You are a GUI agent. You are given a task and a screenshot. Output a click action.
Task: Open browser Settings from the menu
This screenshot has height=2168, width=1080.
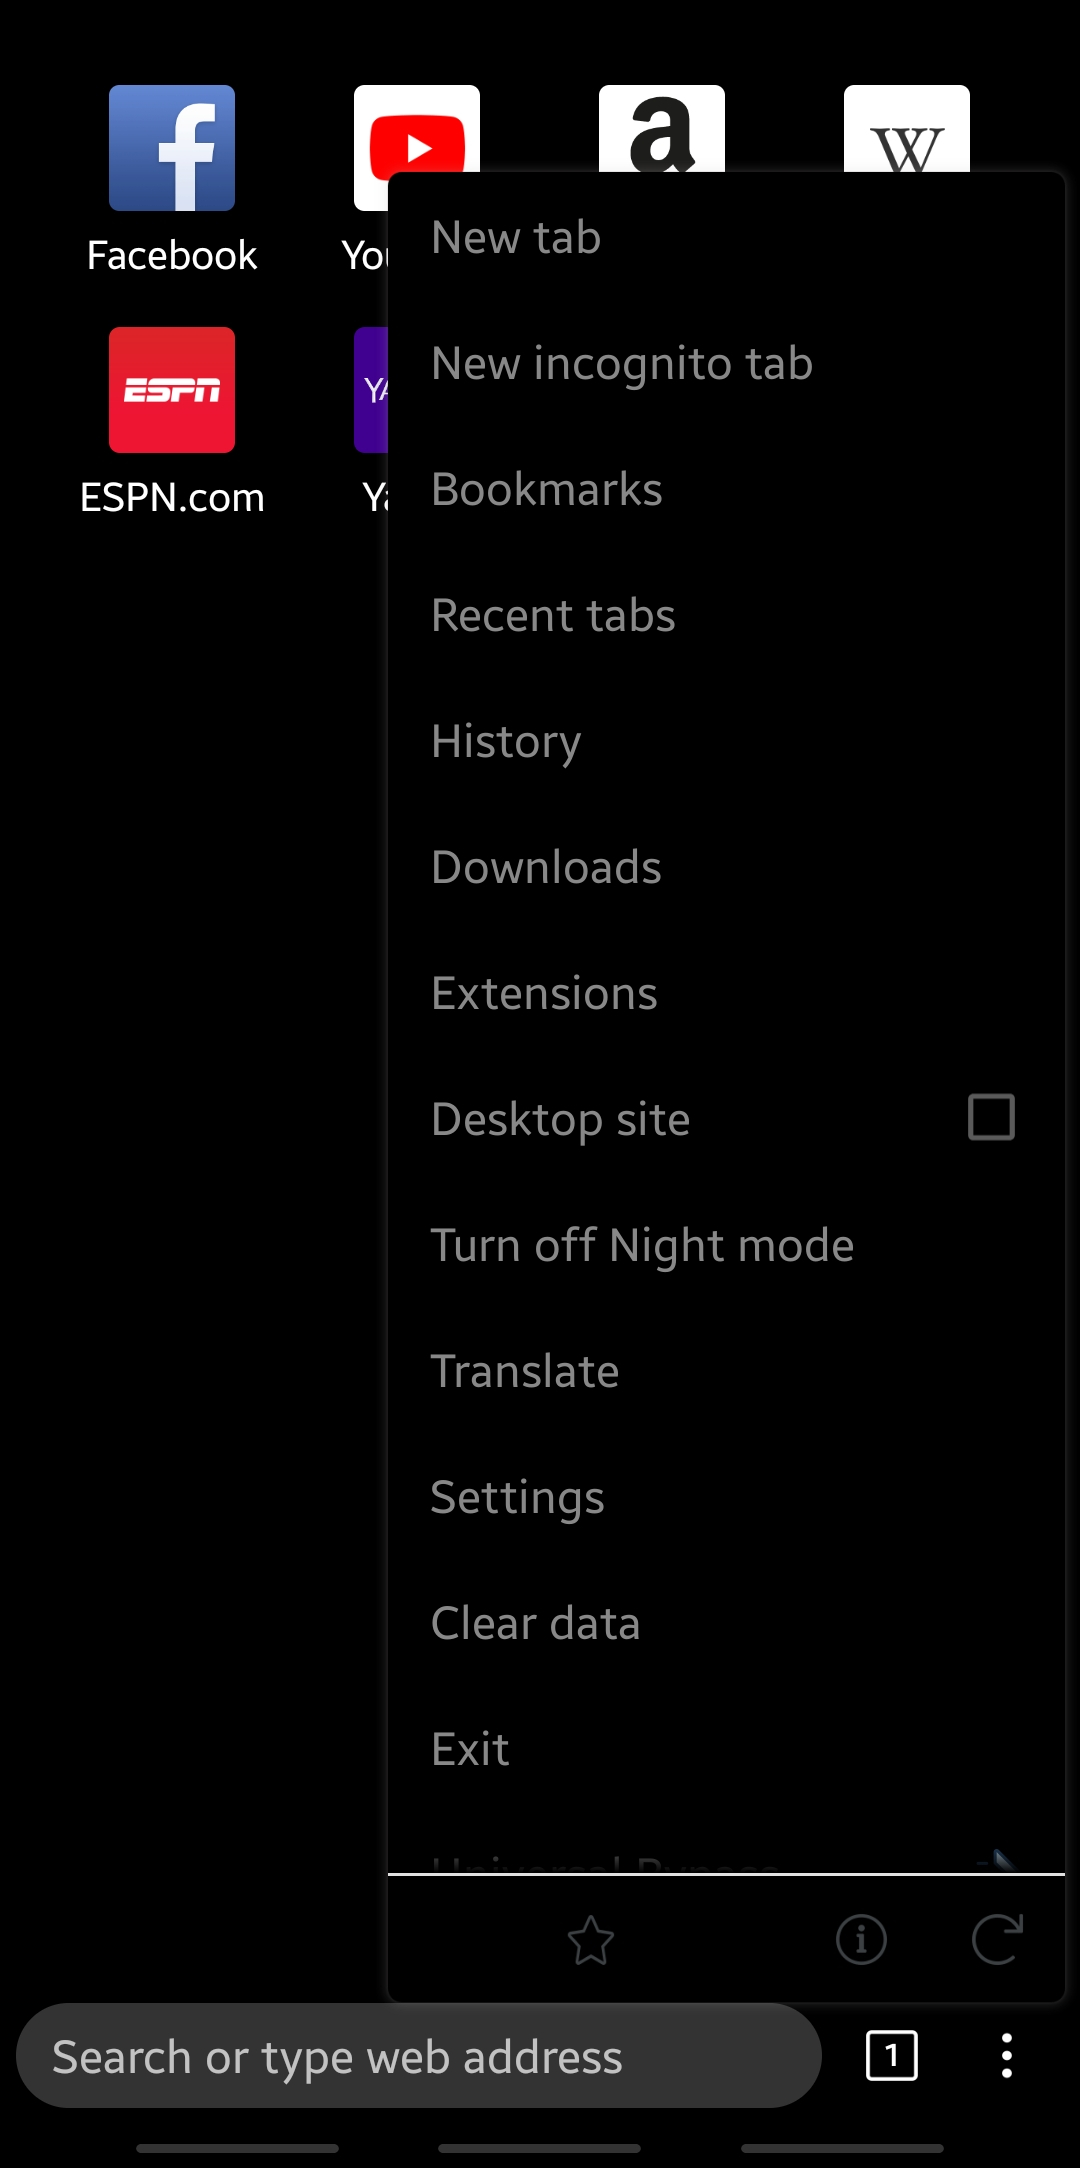pyautogui.click(x=517, y=1497)
